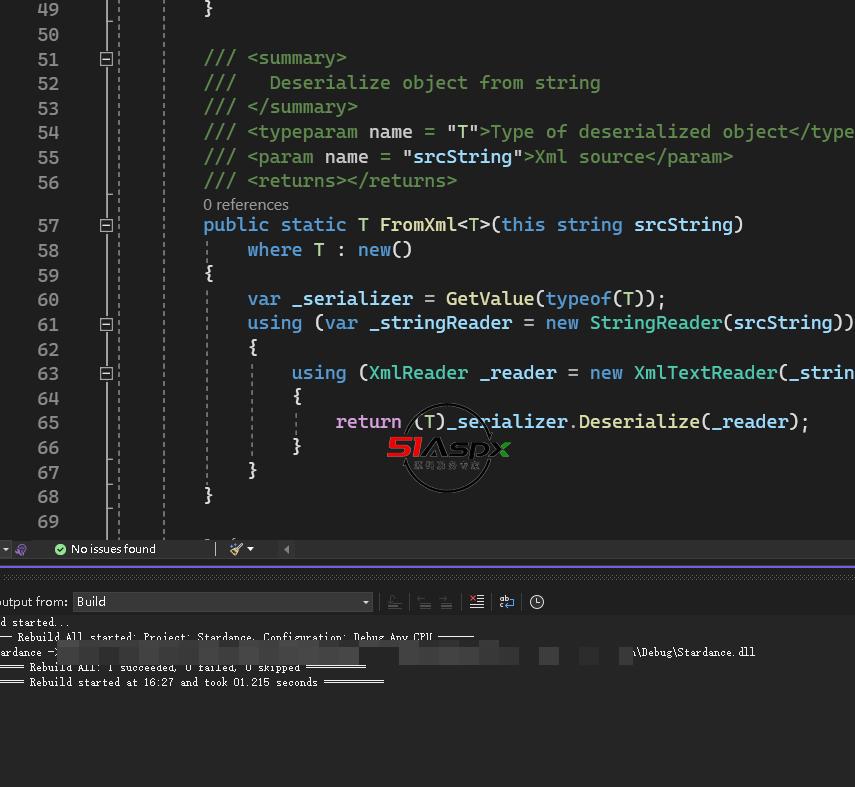Viewport: 855px width, 787px height.
Task: Click the "Rebuild started at 16:27" output line
Action: pyautogui.click(x=192, y=682)
